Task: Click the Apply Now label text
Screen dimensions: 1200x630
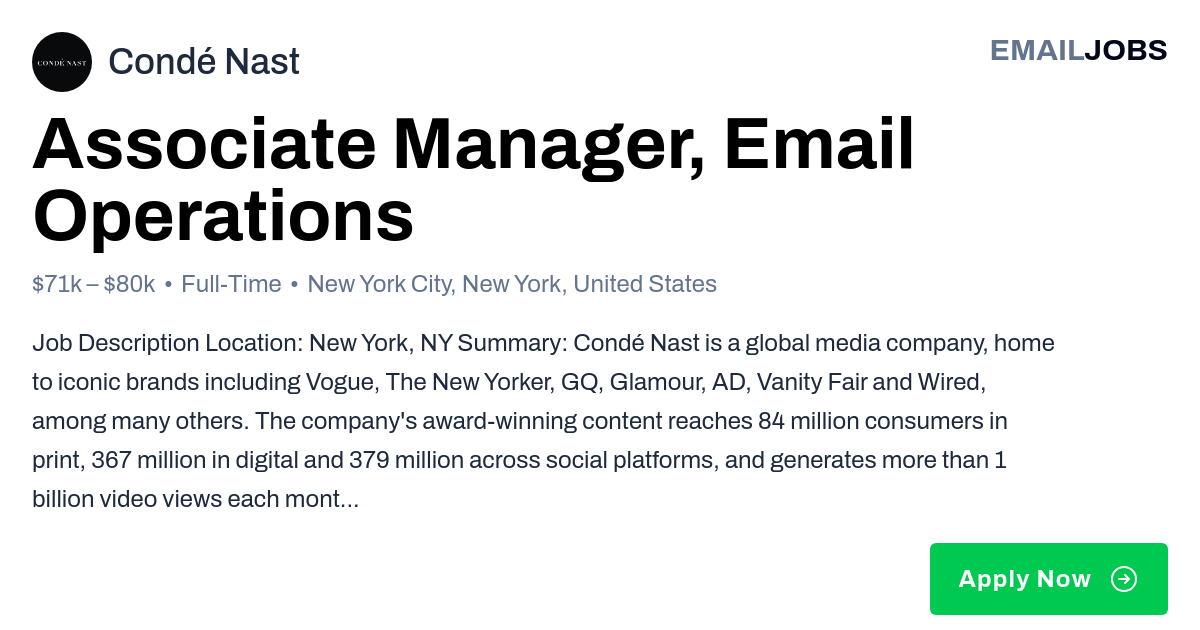Action: pos(1024,579)
